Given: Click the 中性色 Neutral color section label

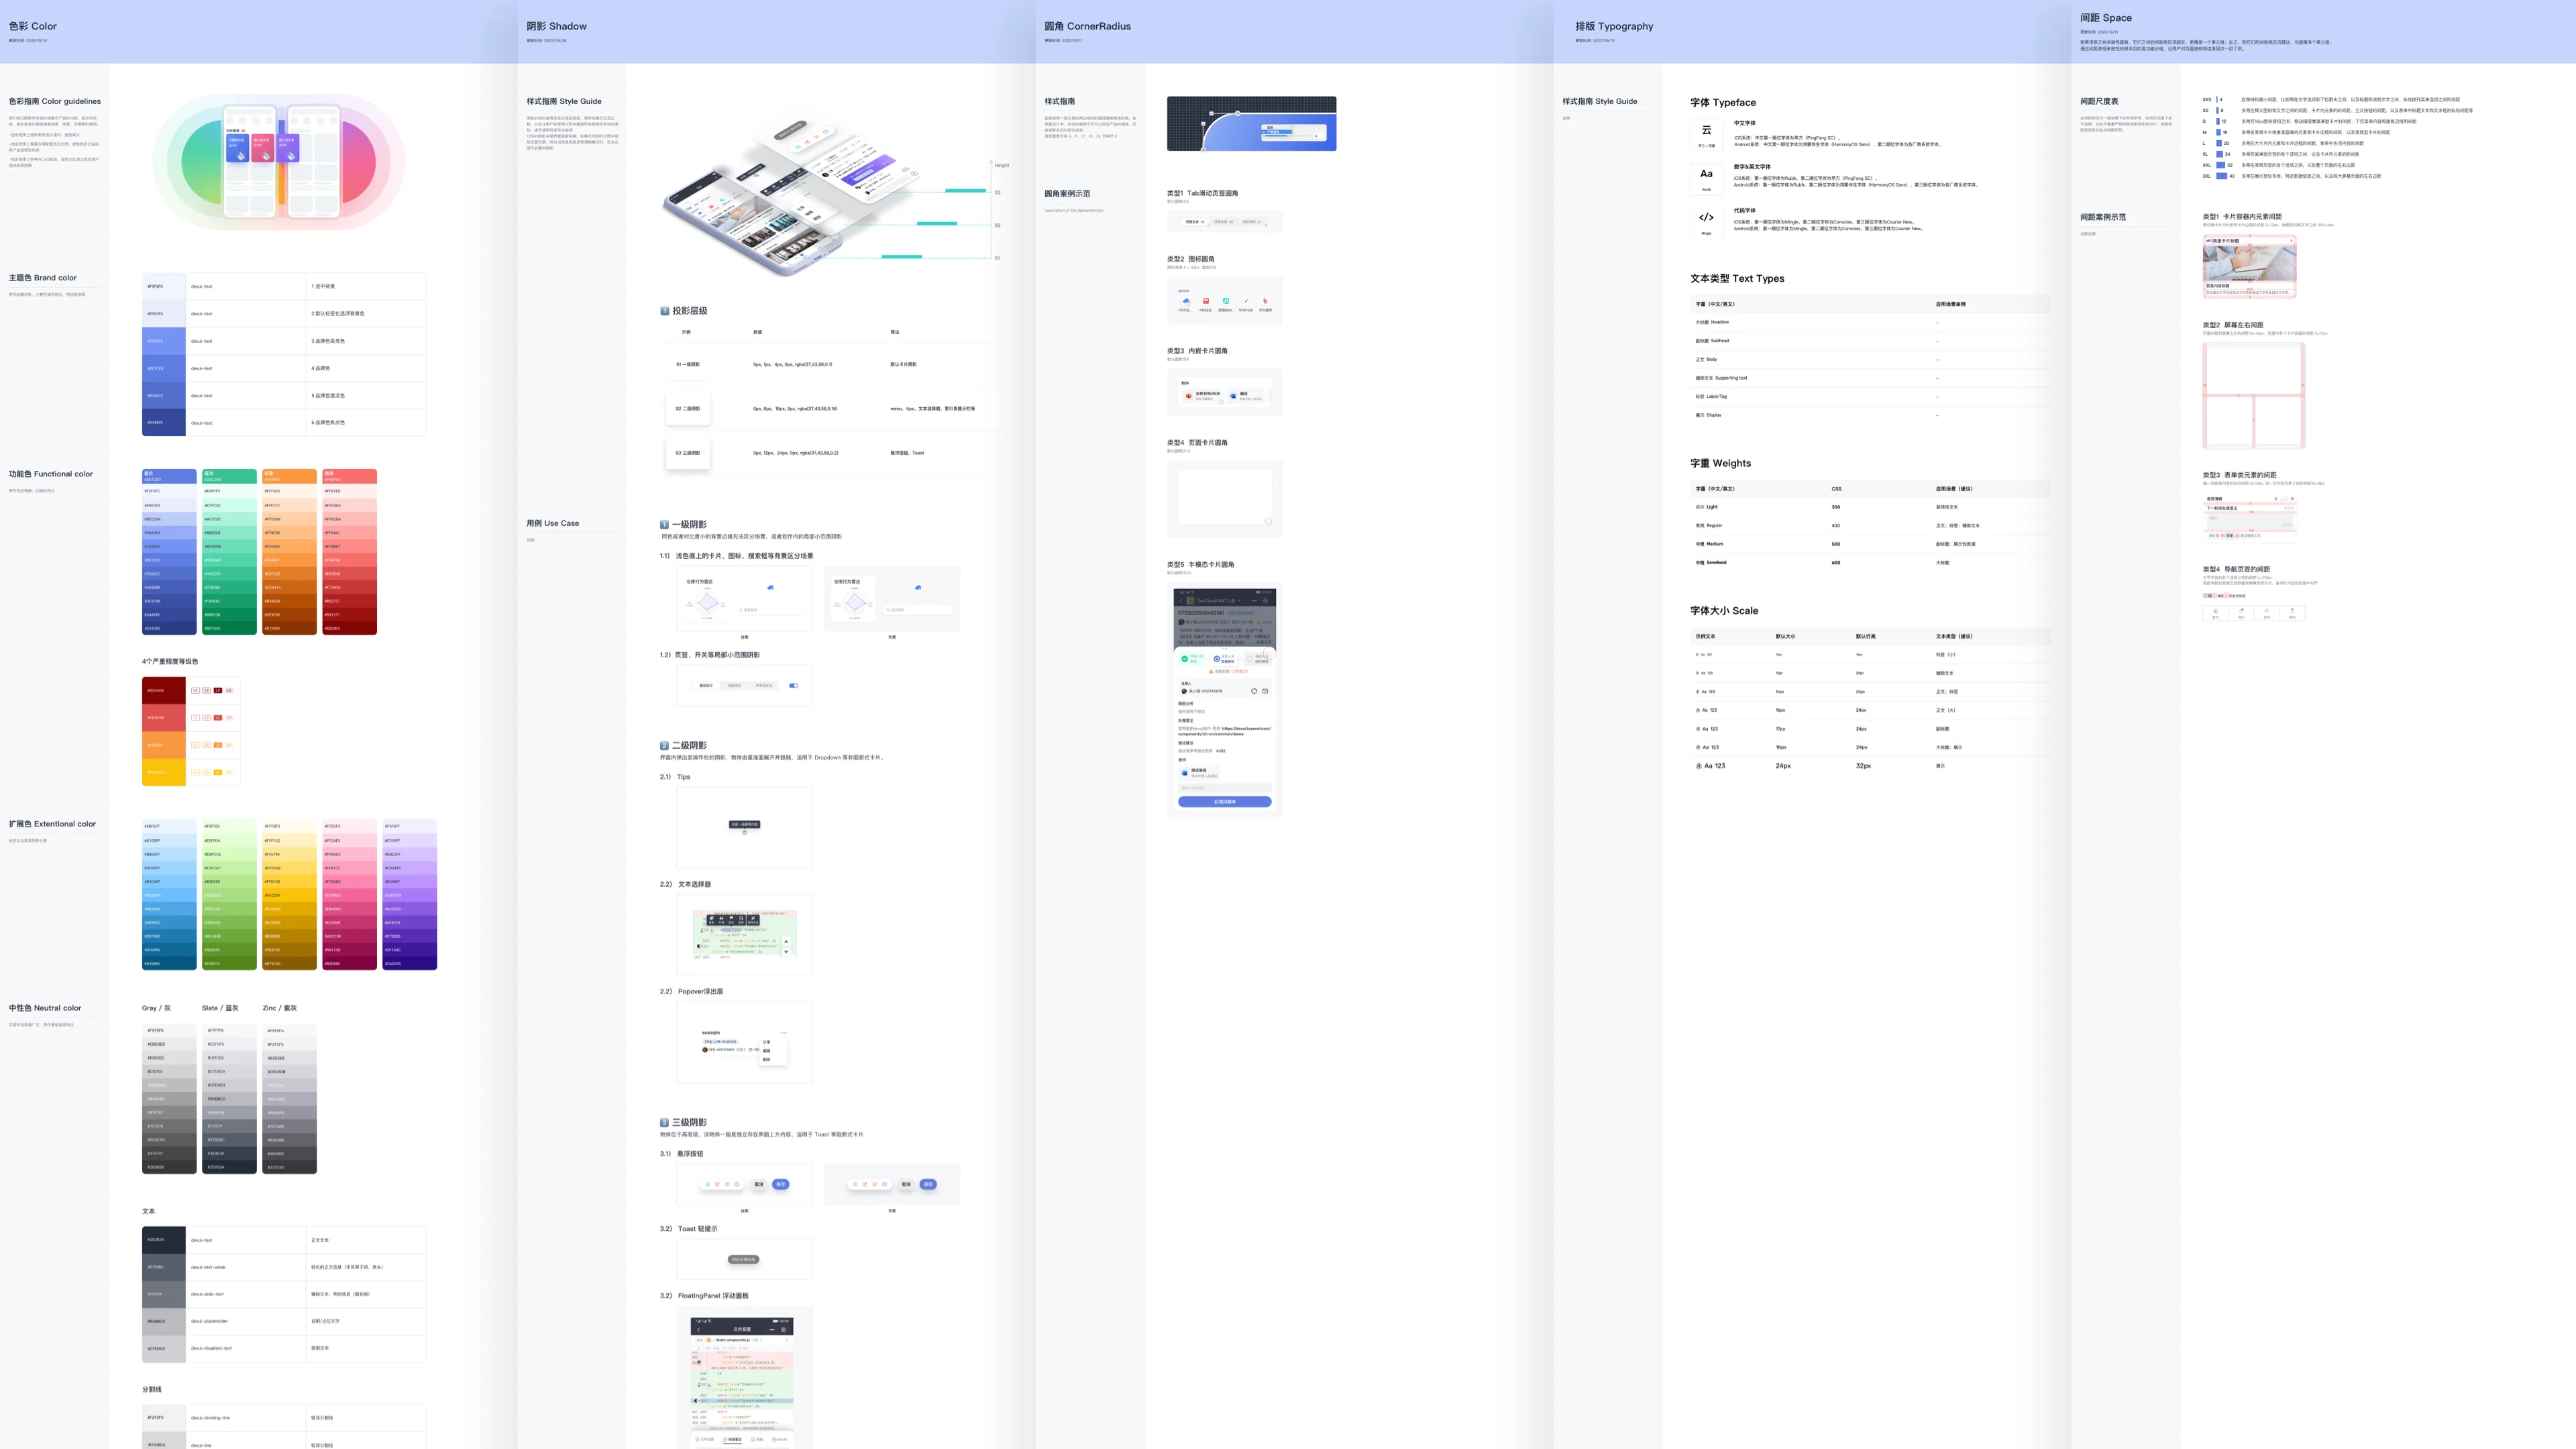Looking at the screenshot, I should click(45, 1008).
